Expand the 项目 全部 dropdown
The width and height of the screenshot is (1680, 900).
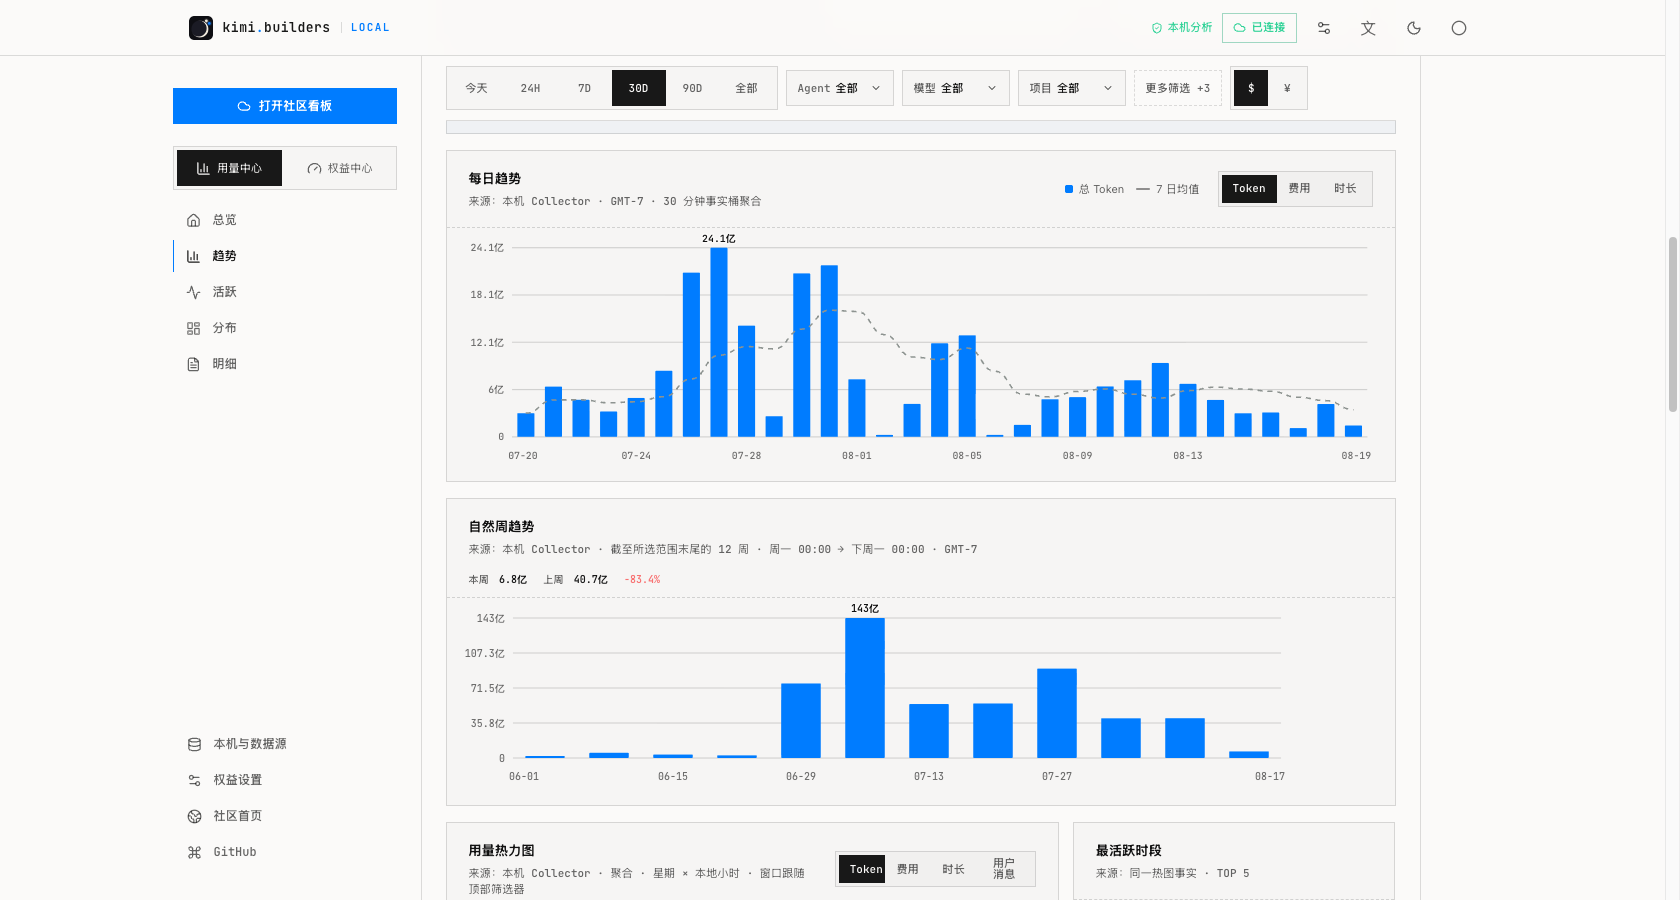pyautogui.click(x=1071, y=88)
